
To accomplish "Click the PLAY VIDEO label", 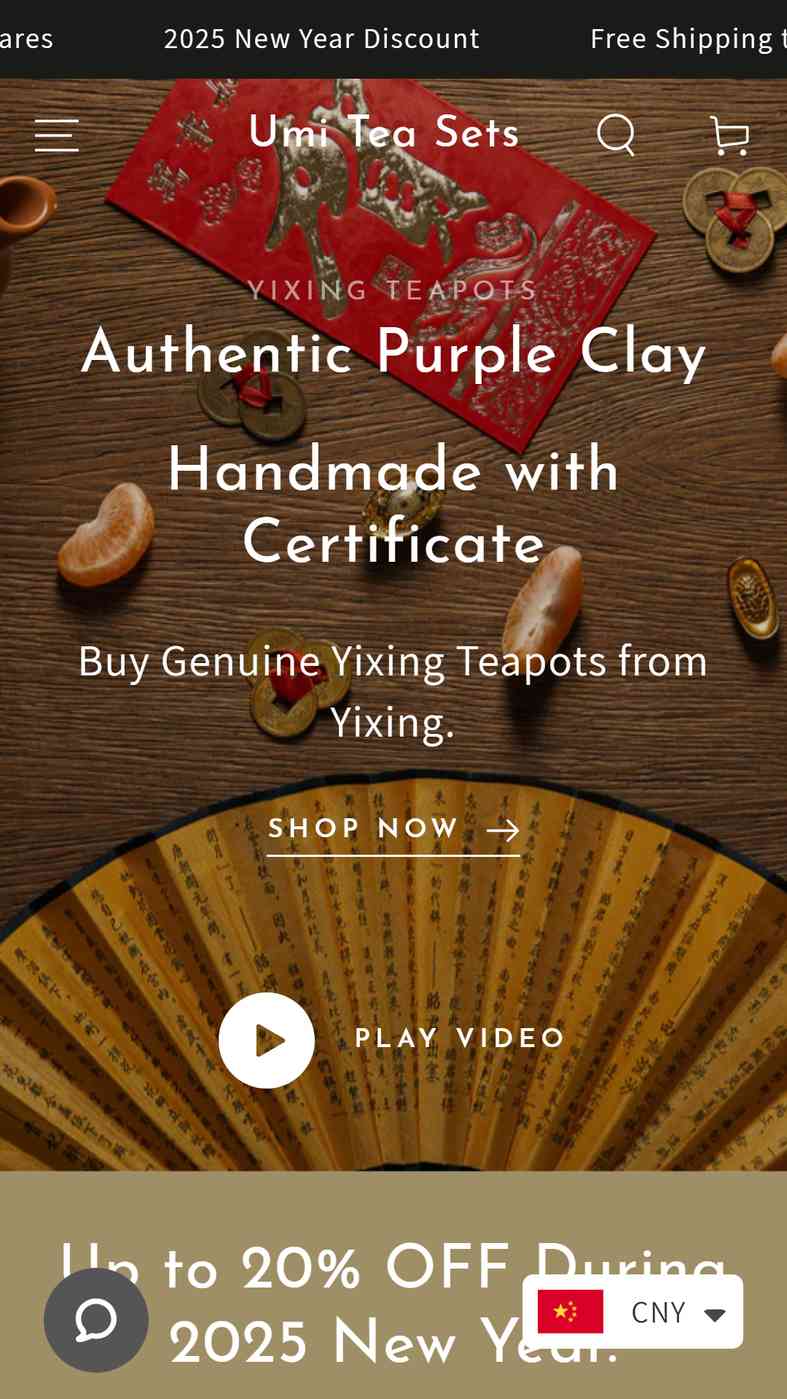I will (x=460, y=1038).
